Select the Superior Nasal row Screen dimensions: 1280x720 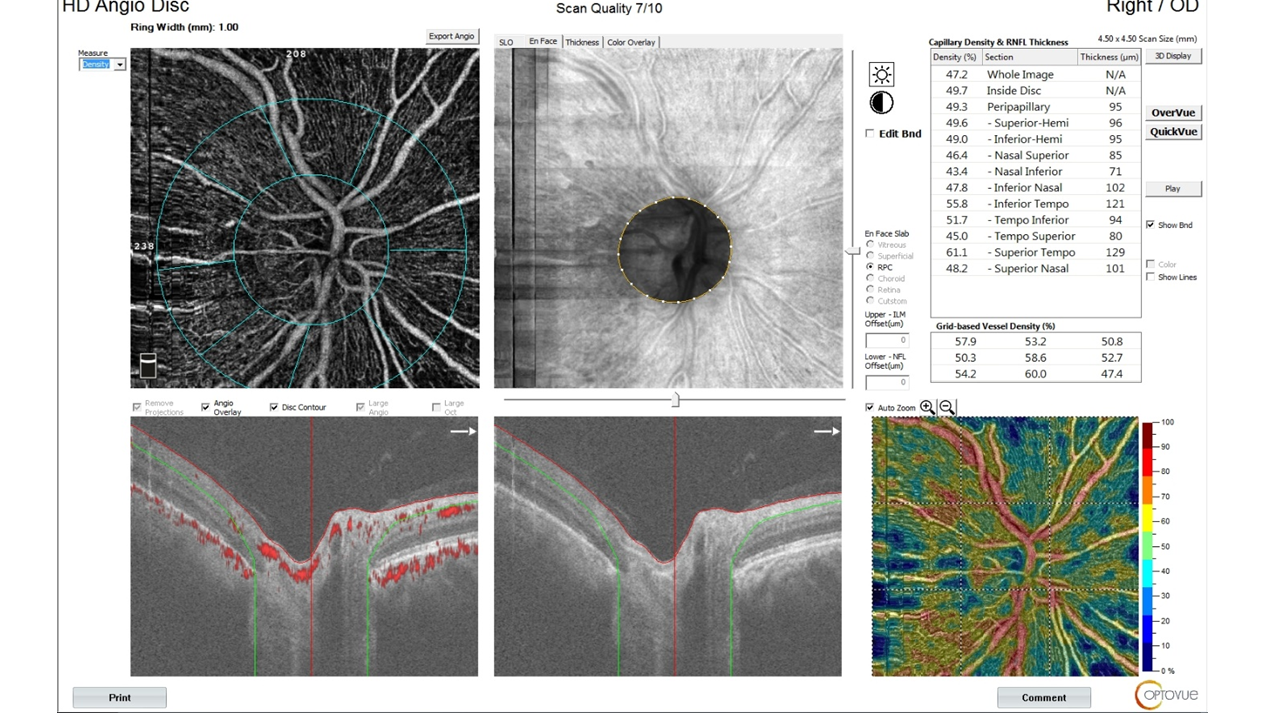pyautogui.click(x=1036, y=268)
